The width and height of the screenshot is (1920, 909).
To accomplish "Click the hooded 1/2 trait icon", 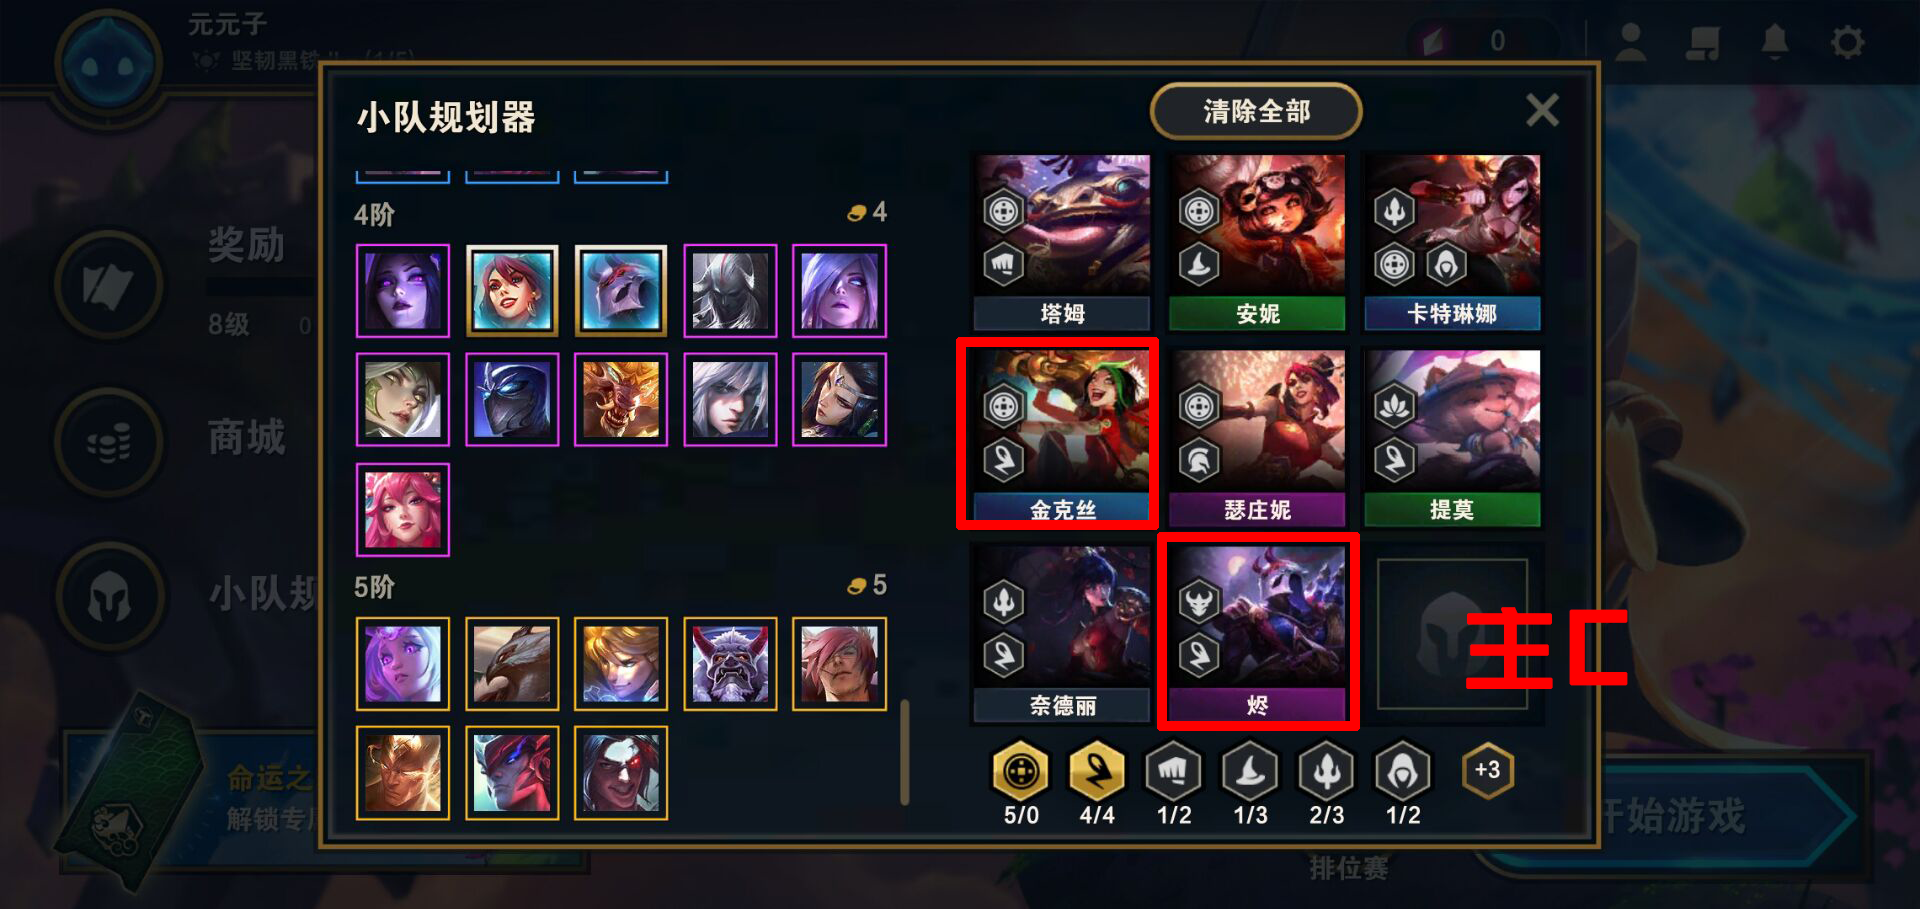I will coord(1403,771).
